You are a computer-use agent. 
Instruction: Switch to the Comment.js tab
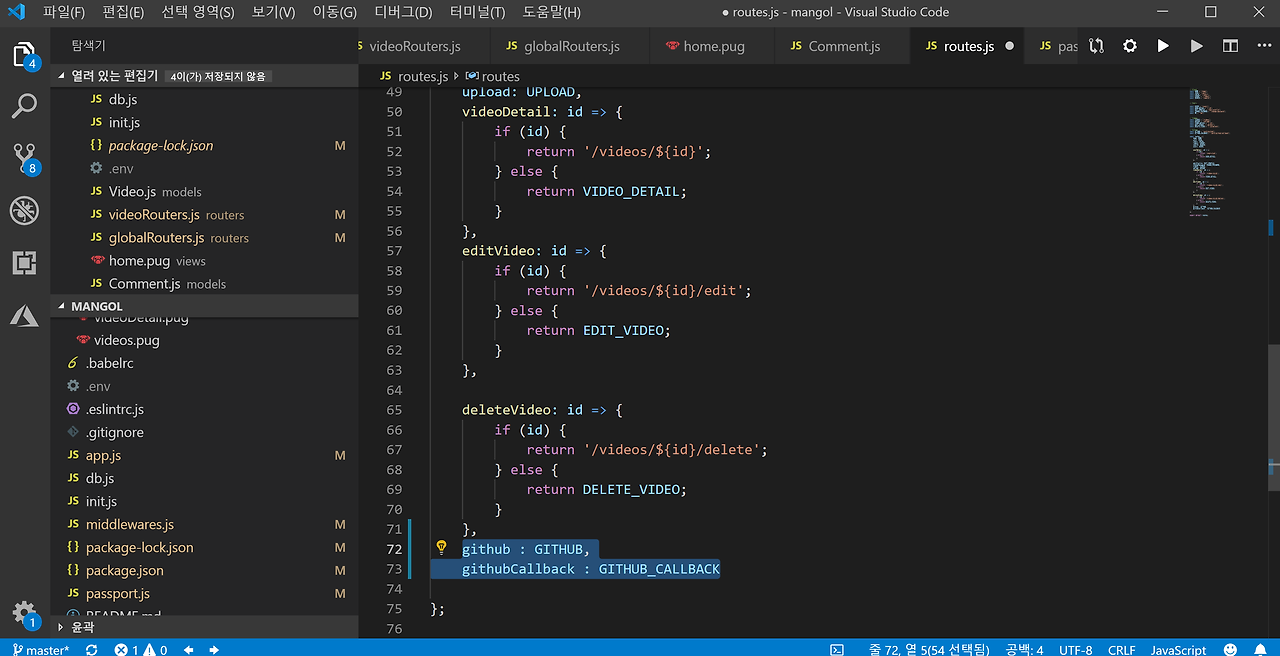[842, 46]
